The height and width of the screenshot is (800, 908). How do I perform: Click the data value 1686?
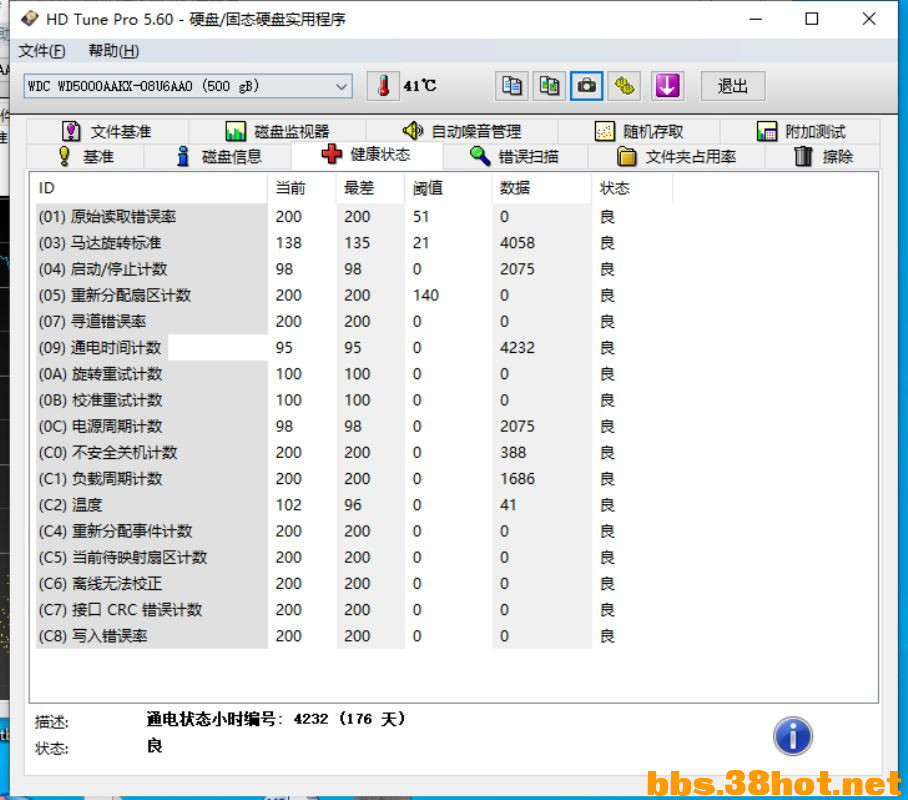[x=517, y=478]
